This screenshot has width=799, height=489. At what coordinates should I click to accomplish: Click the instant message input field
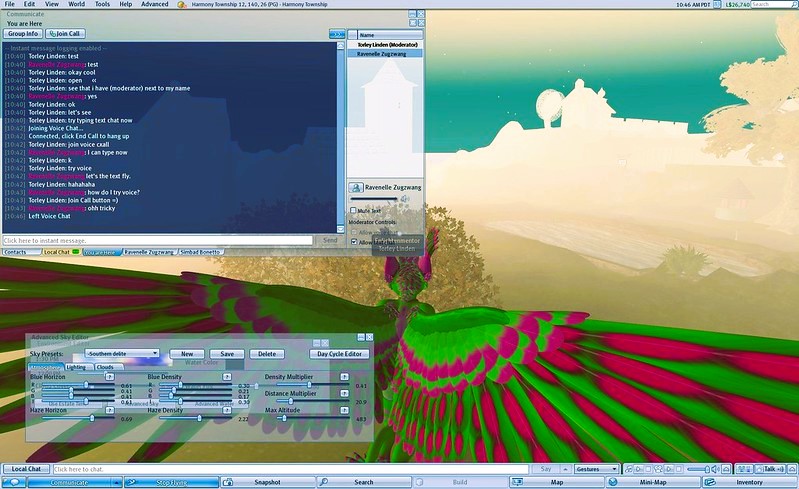[x=157, y=240]
